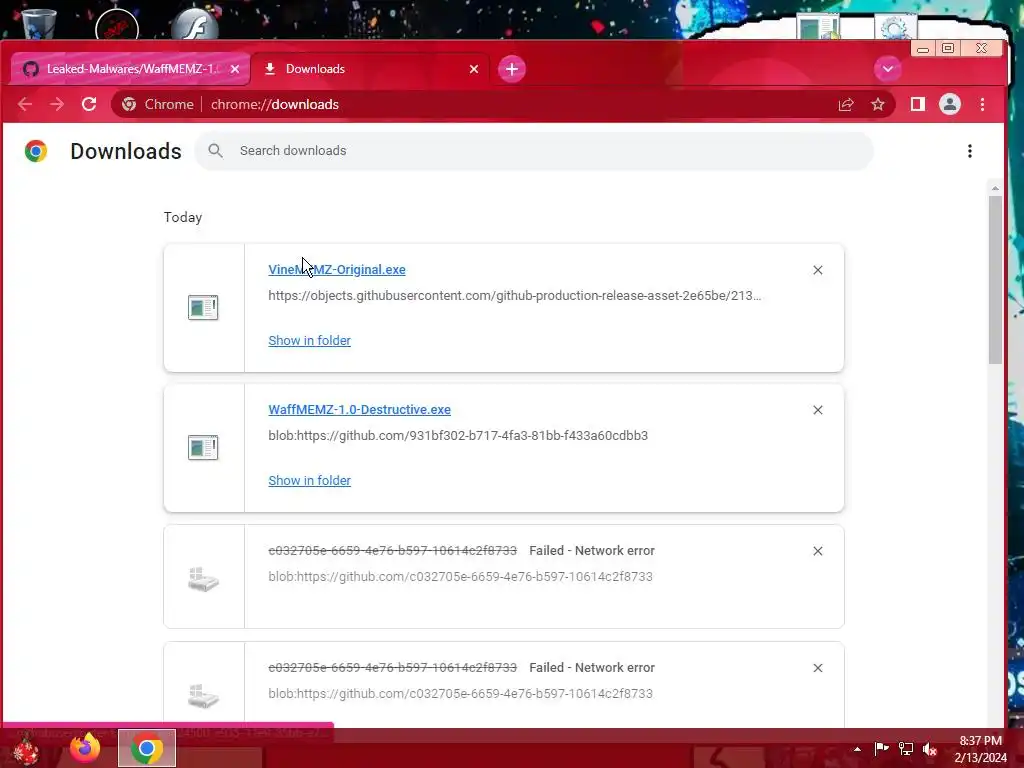Open Firefox from the taskbar
This screenshot has width=1024, height=768.
pos(85,748)
